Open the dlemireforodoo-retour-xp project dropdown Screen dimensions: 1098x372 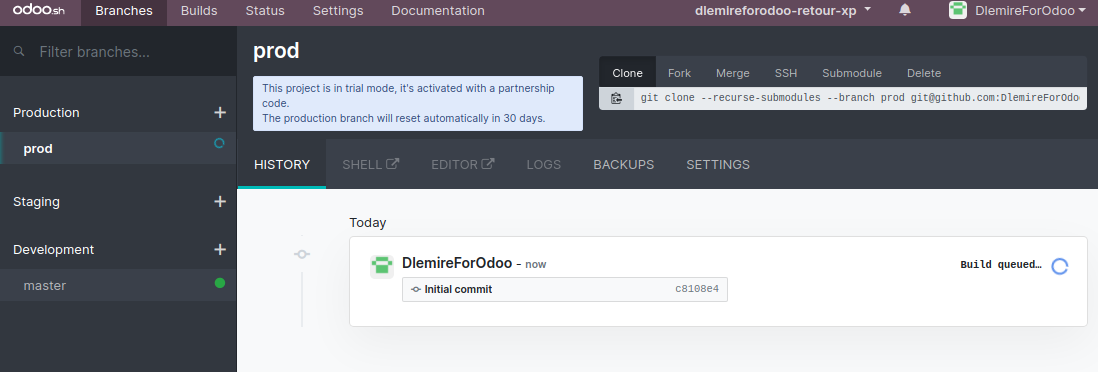[x=782, y=11]
